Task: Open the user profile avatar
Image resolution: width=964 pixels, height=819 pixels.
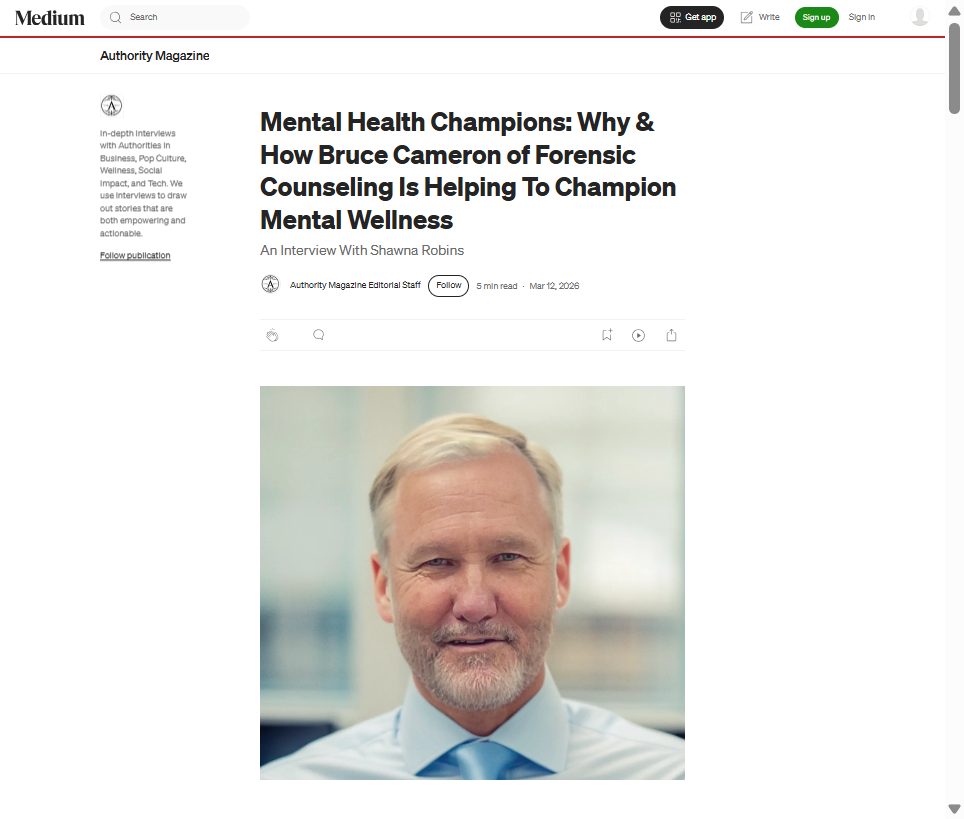Action: coord(920,17)
